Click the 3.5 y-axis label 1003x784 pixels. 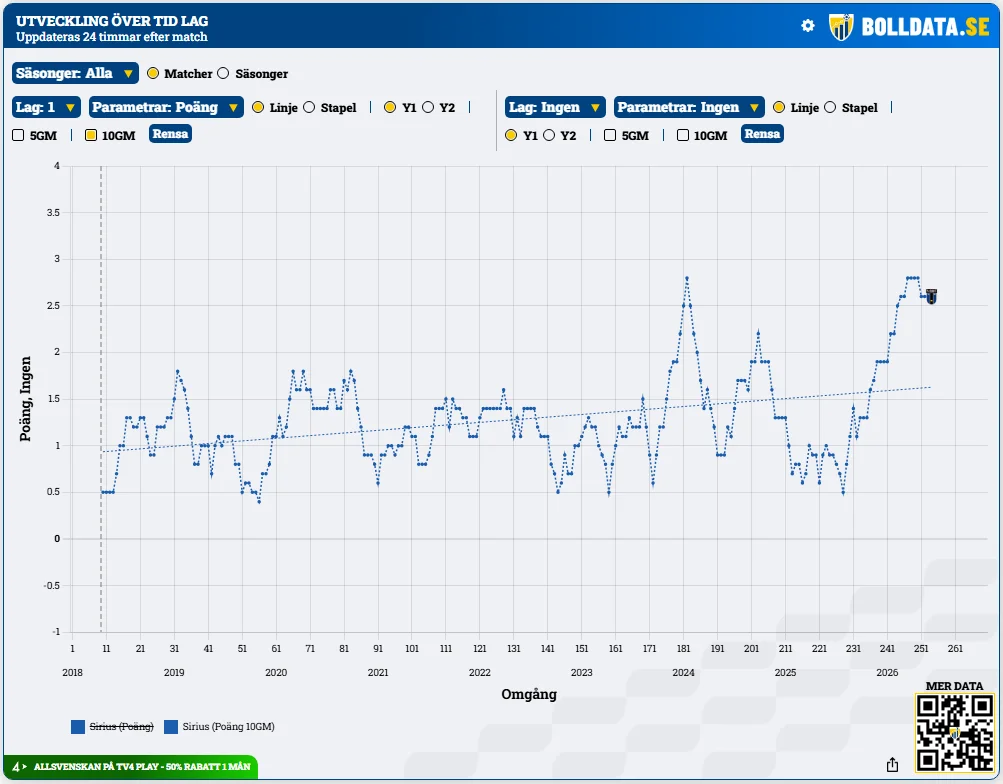click(54, 213)
